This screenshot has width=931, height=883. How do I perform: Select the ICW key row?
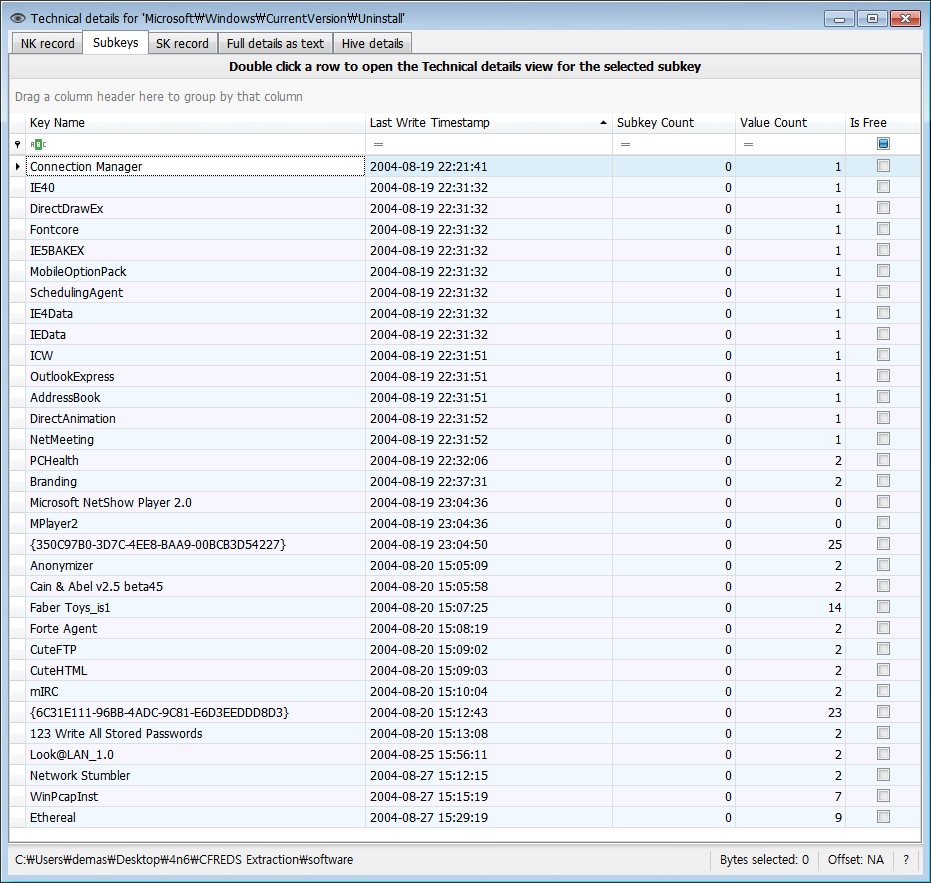click(x=465, y=356)
